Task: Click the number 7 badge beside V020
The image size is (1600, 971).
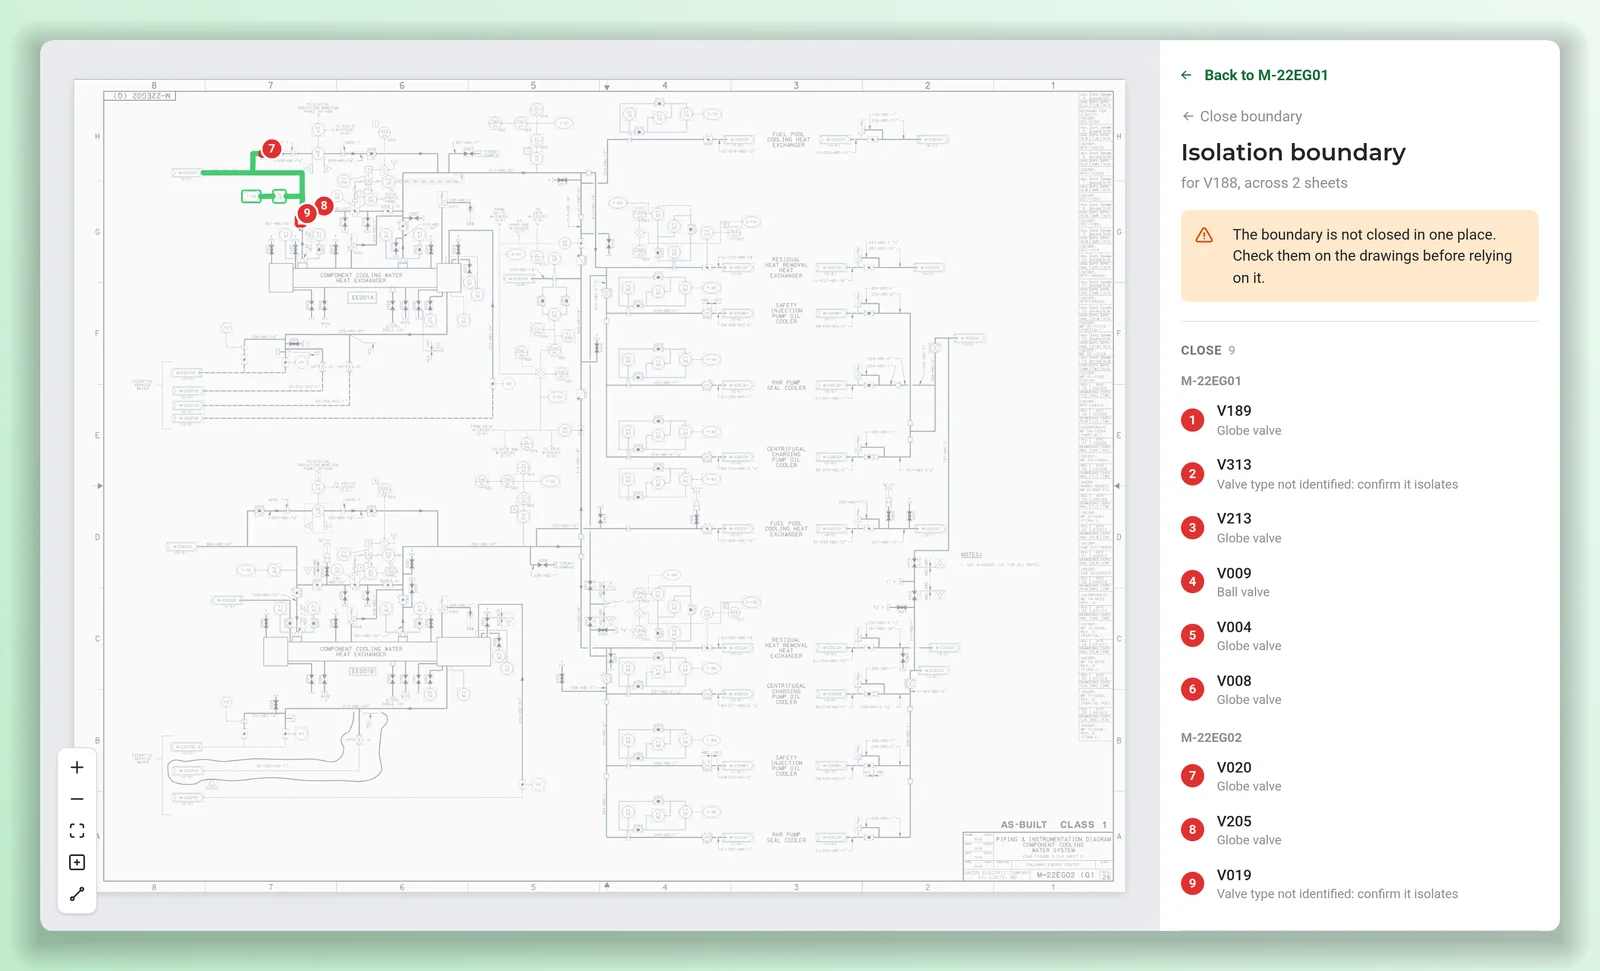Action: pyautogui.click(x=1192, y=776)
